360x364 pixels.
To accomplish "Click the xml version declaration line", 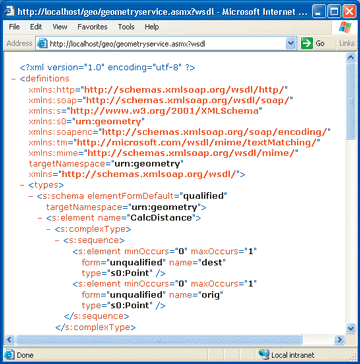I will point(107,67).
